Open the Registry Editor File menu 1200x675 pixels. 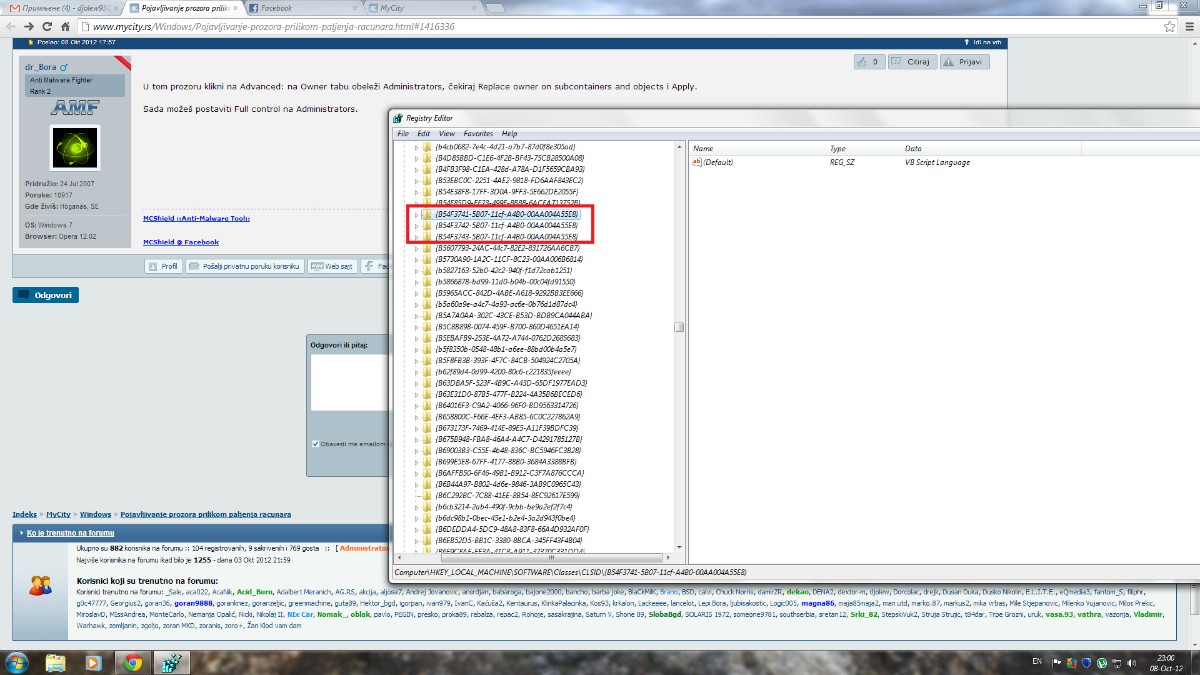[x=403, y=133]
